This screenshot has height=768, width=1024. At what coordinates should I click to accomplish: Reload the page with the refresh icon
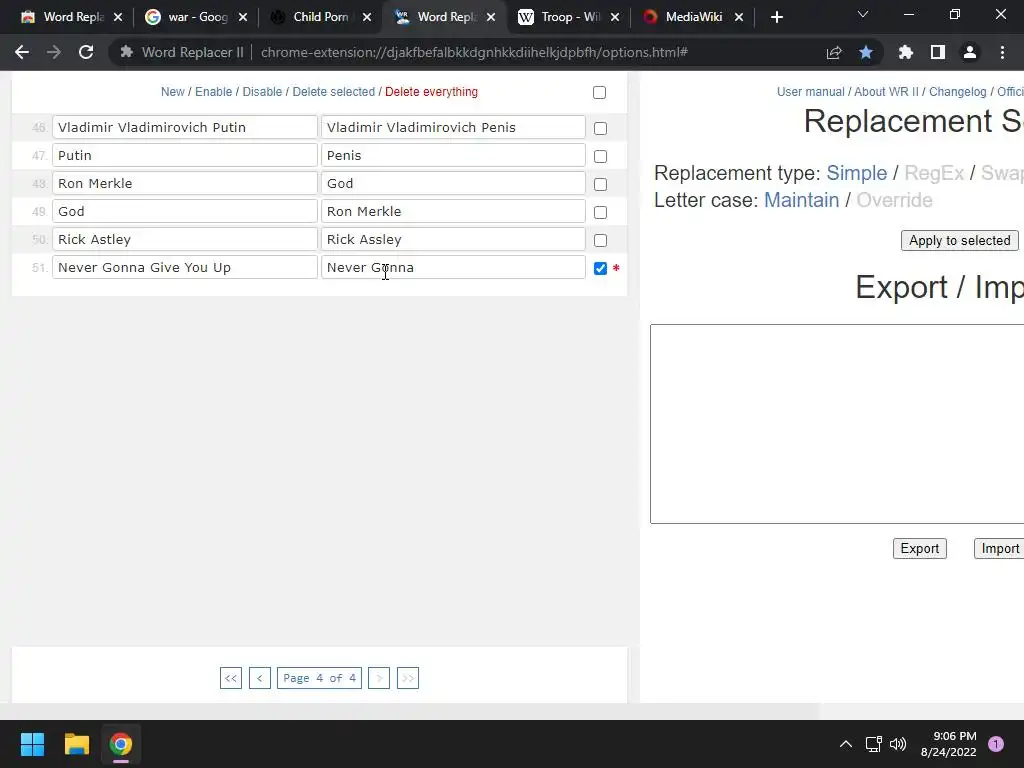(86, 52)
